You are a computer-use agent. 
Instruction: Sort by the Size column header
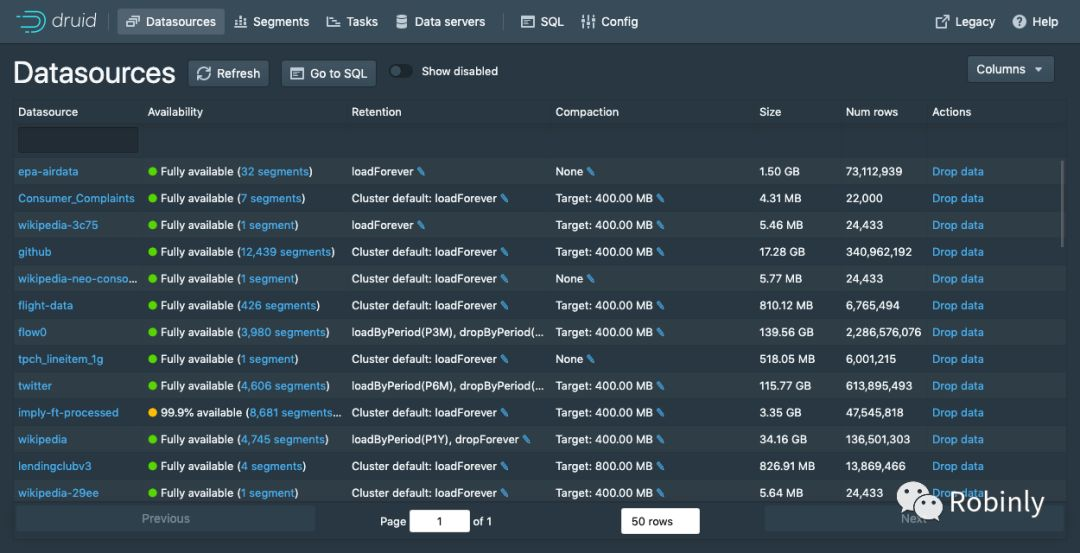point(770,112)
